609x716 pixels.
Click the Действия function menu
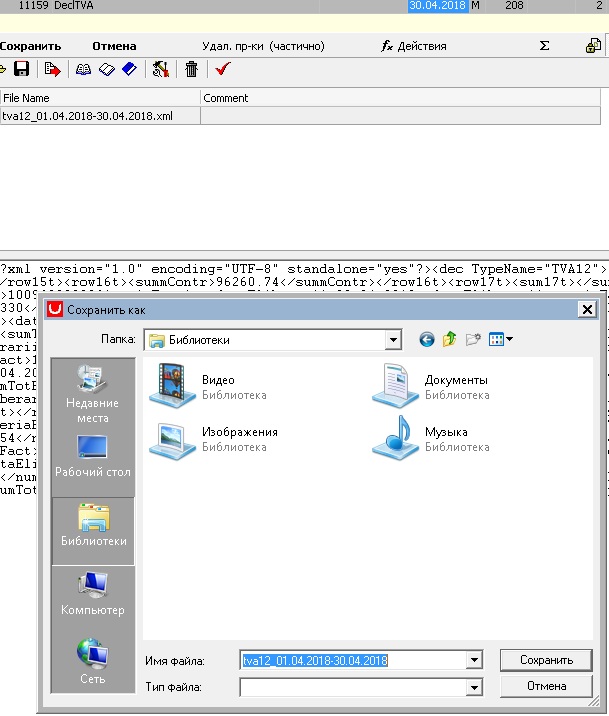coord(414,46)
